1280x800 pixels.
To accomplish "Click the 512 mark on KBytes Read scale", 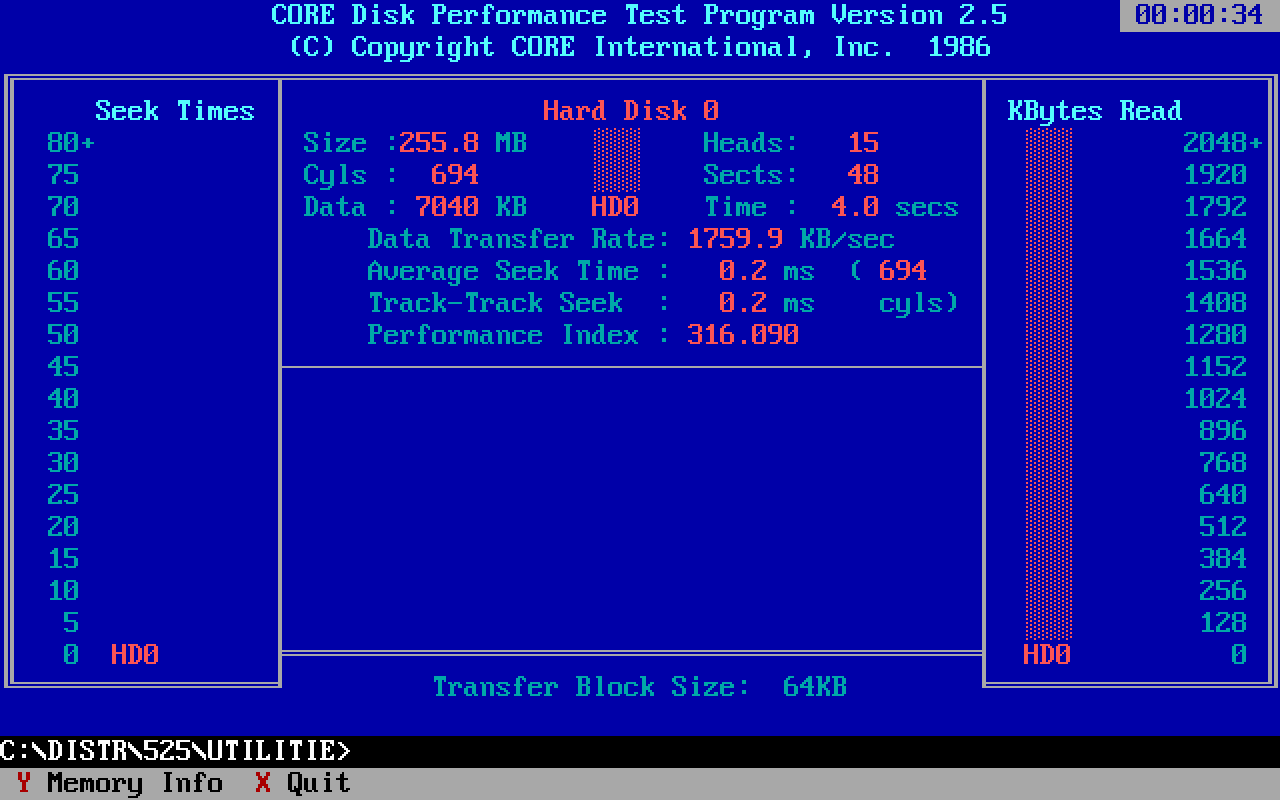I will pos(1223,527).
